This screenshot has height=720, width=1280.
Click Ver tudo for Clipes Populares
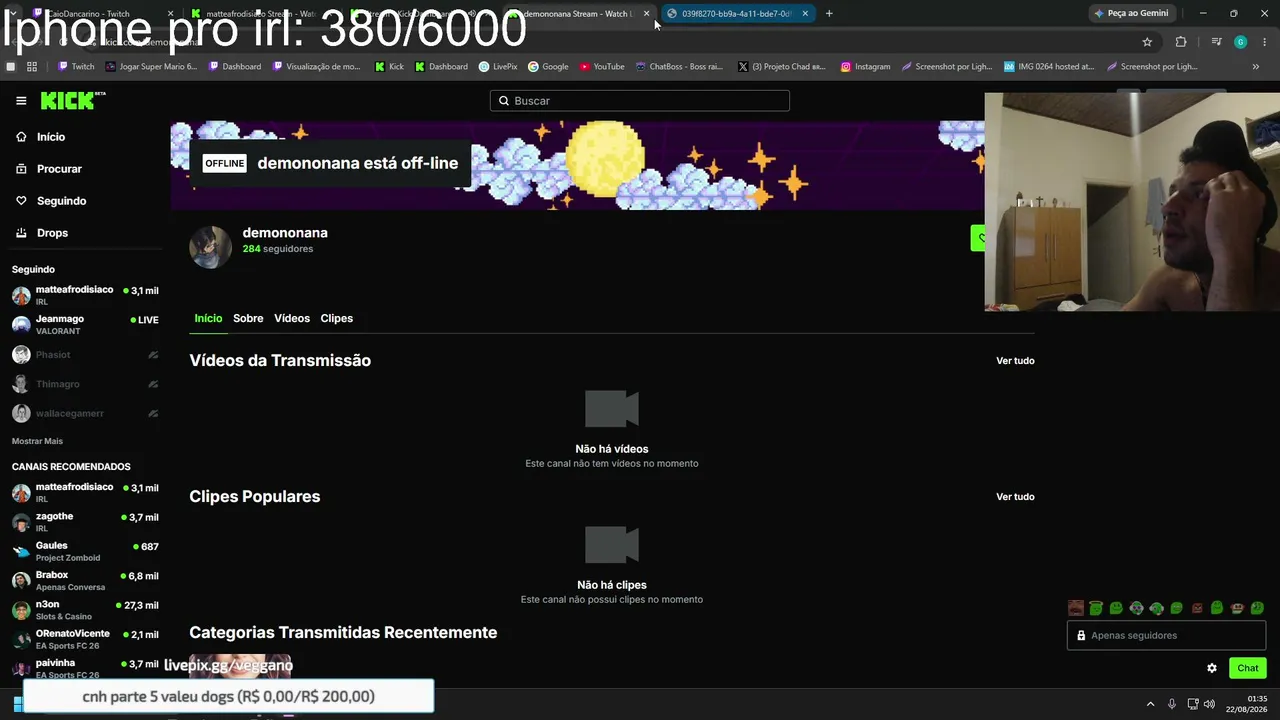(x=1015, y=497)
